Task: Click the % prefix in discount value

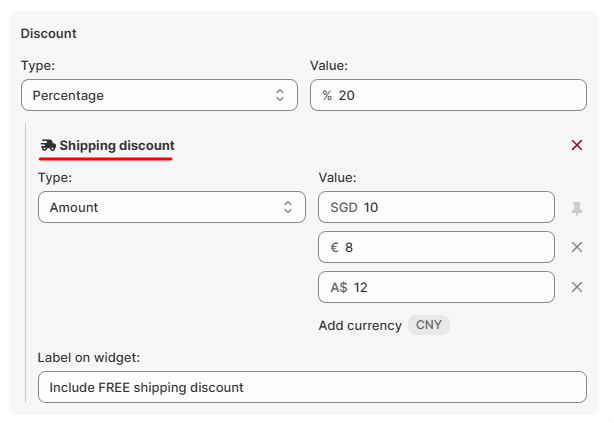Action: coord(327,96)
